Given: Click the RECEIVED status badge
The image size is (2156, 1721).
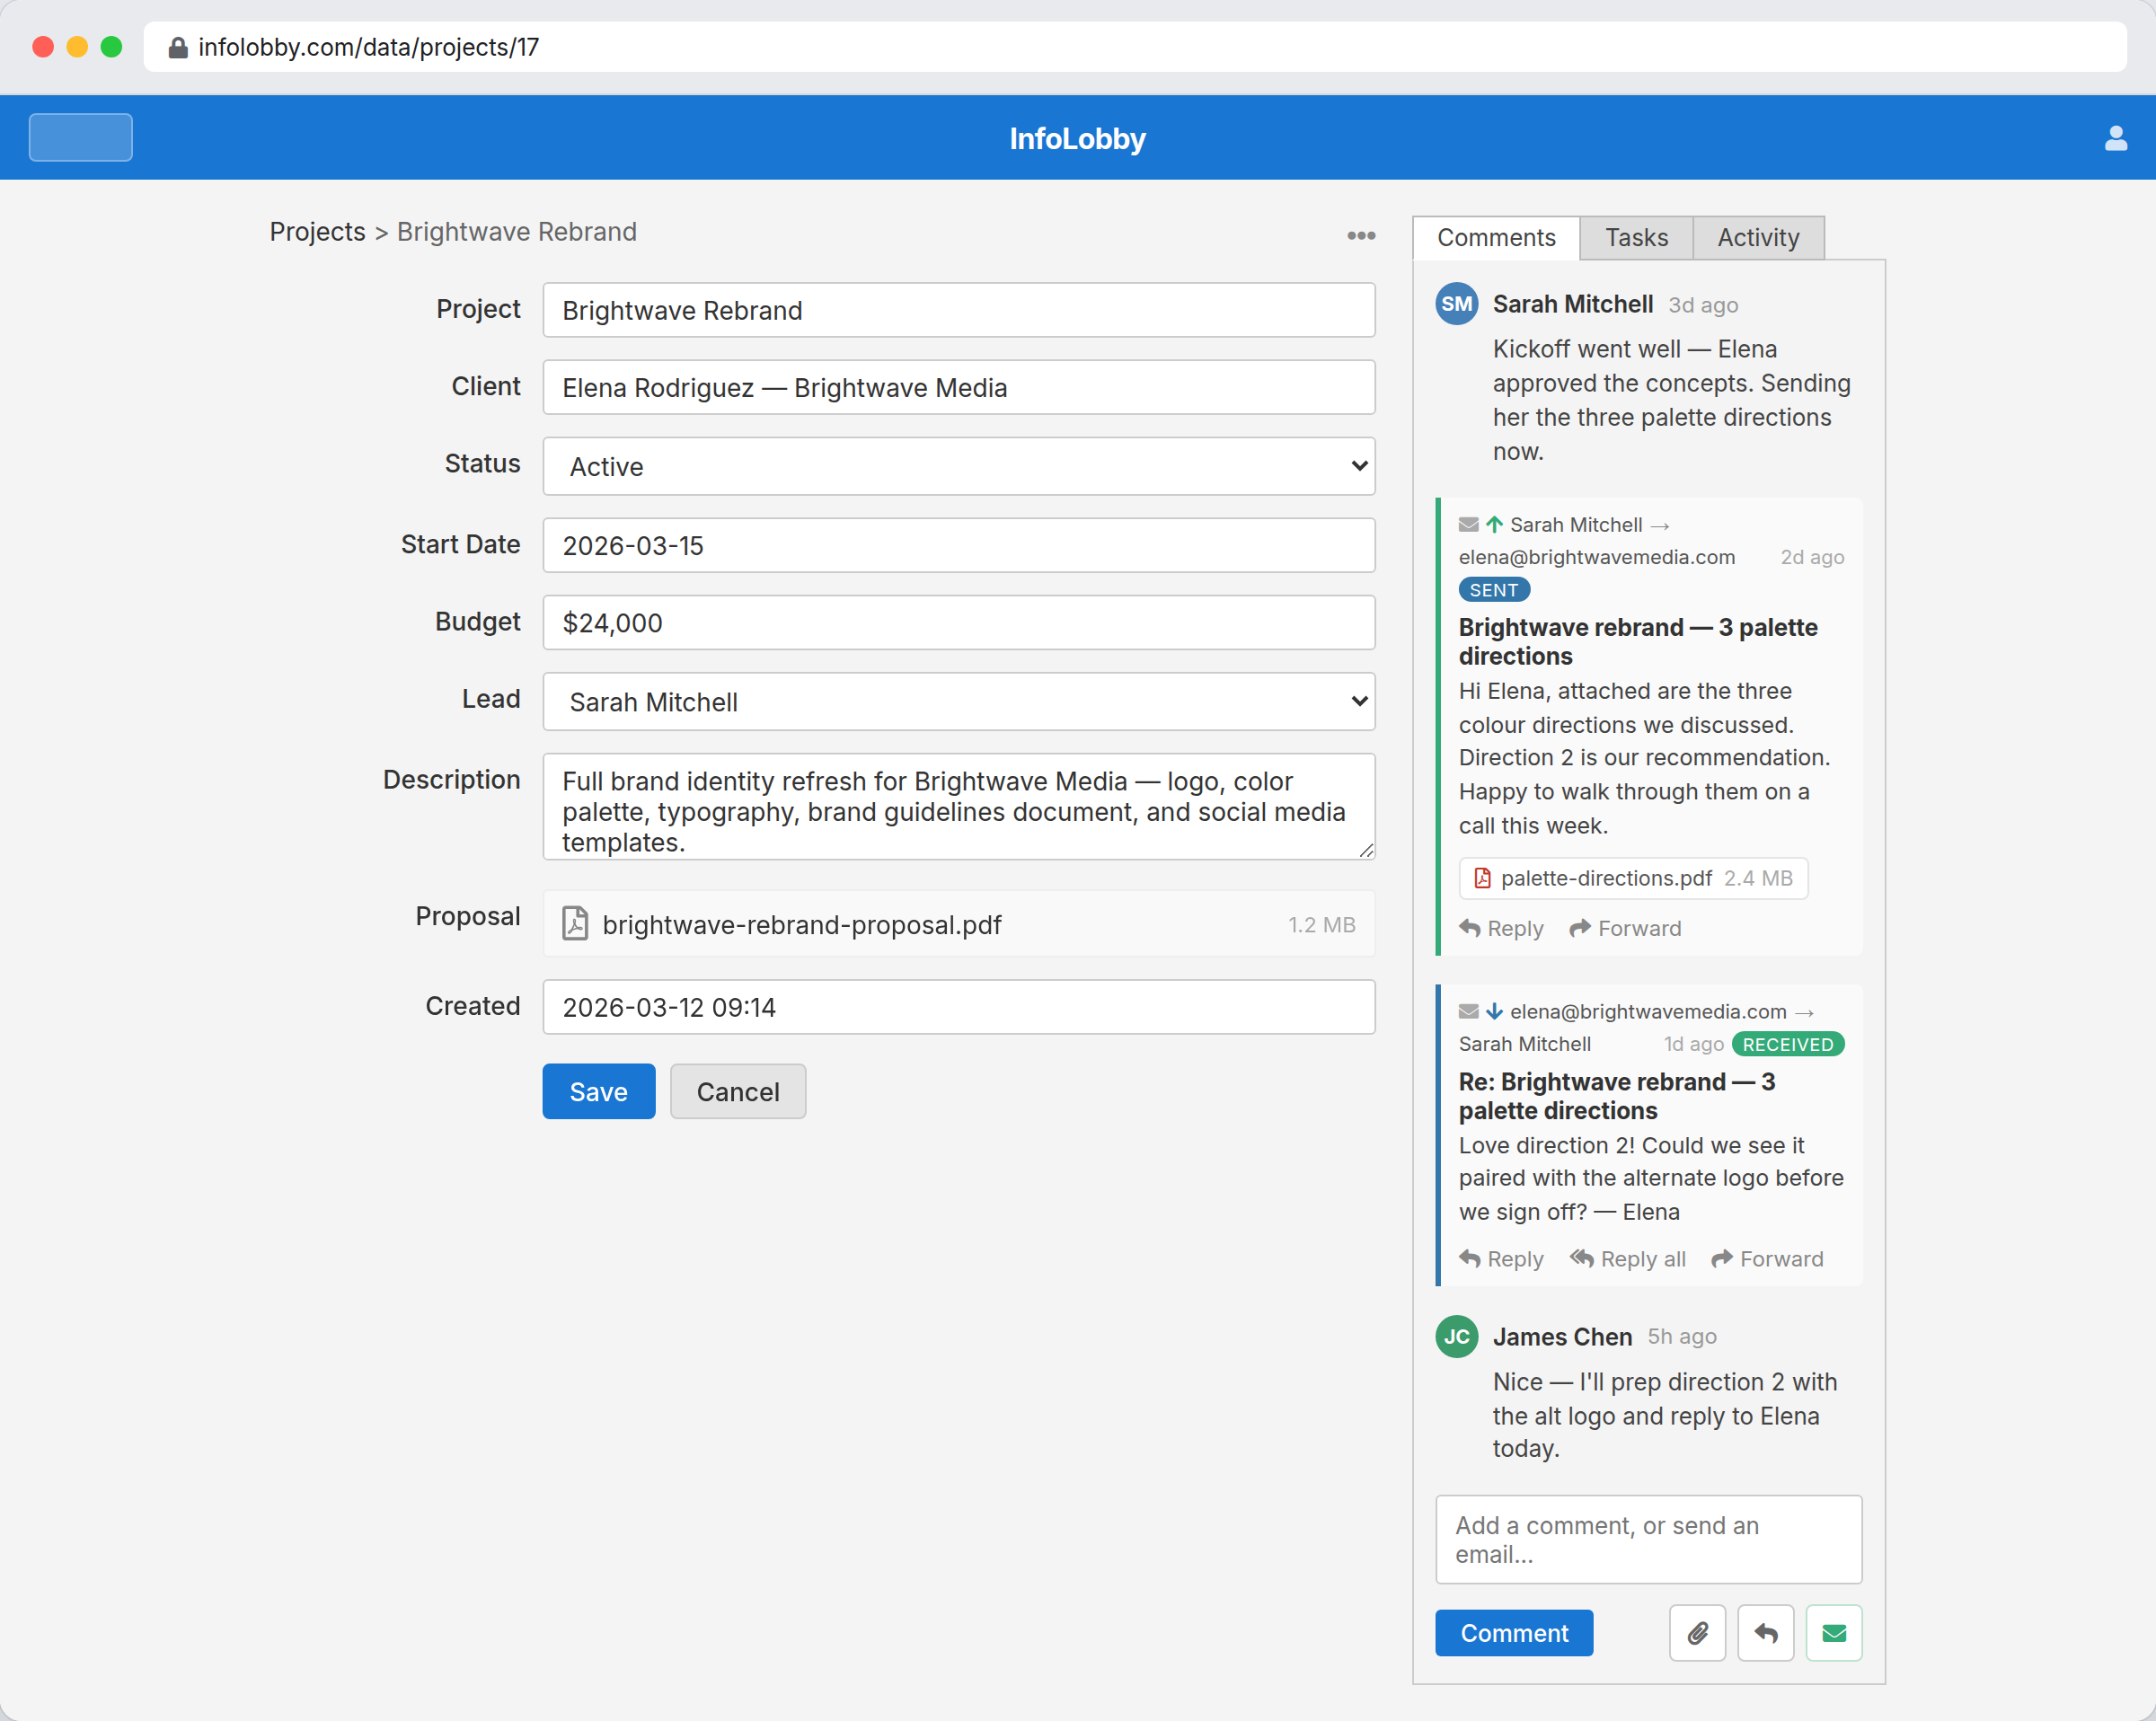Looking at the screenshot, I should point(1788,1044).
